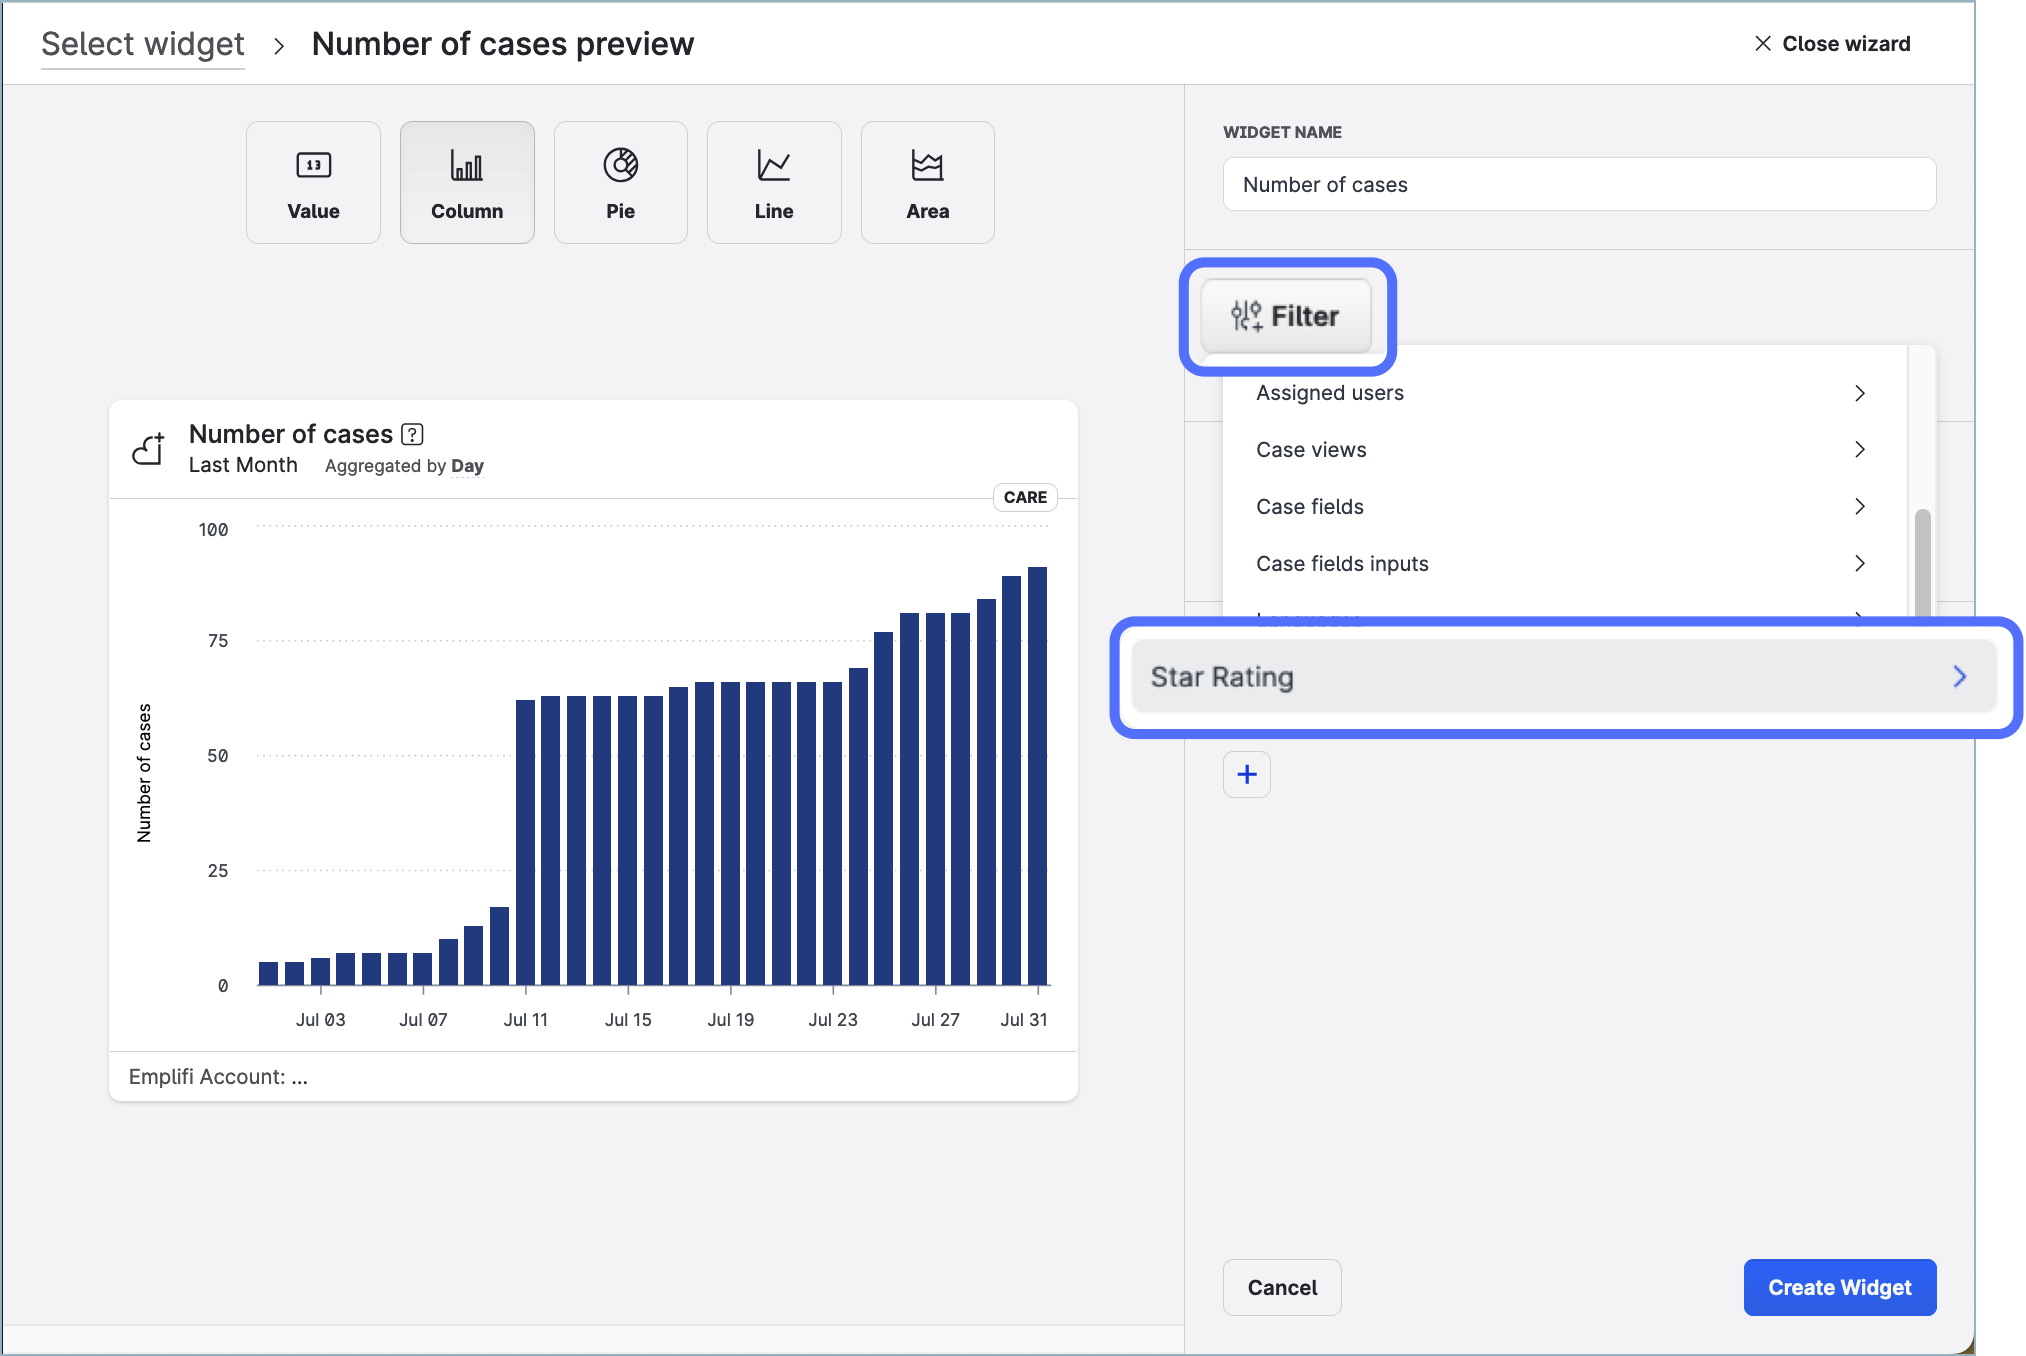The width and height of the screenshot is (2026, 1356).
Task: Click the Cancel button
Action: tap(1282, 1288)
